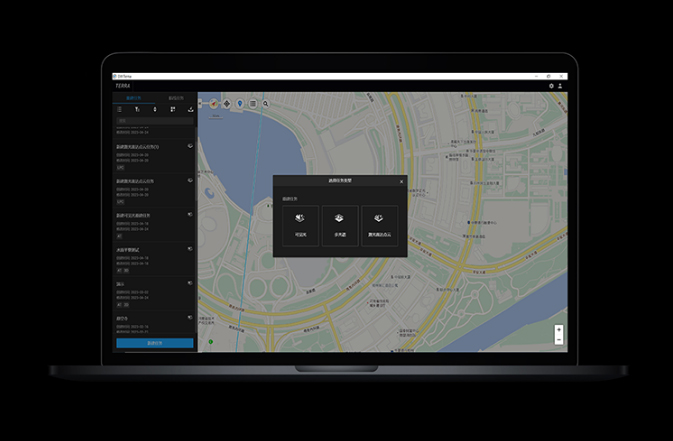Open settings gear in top-right corner

coord(551,86)
